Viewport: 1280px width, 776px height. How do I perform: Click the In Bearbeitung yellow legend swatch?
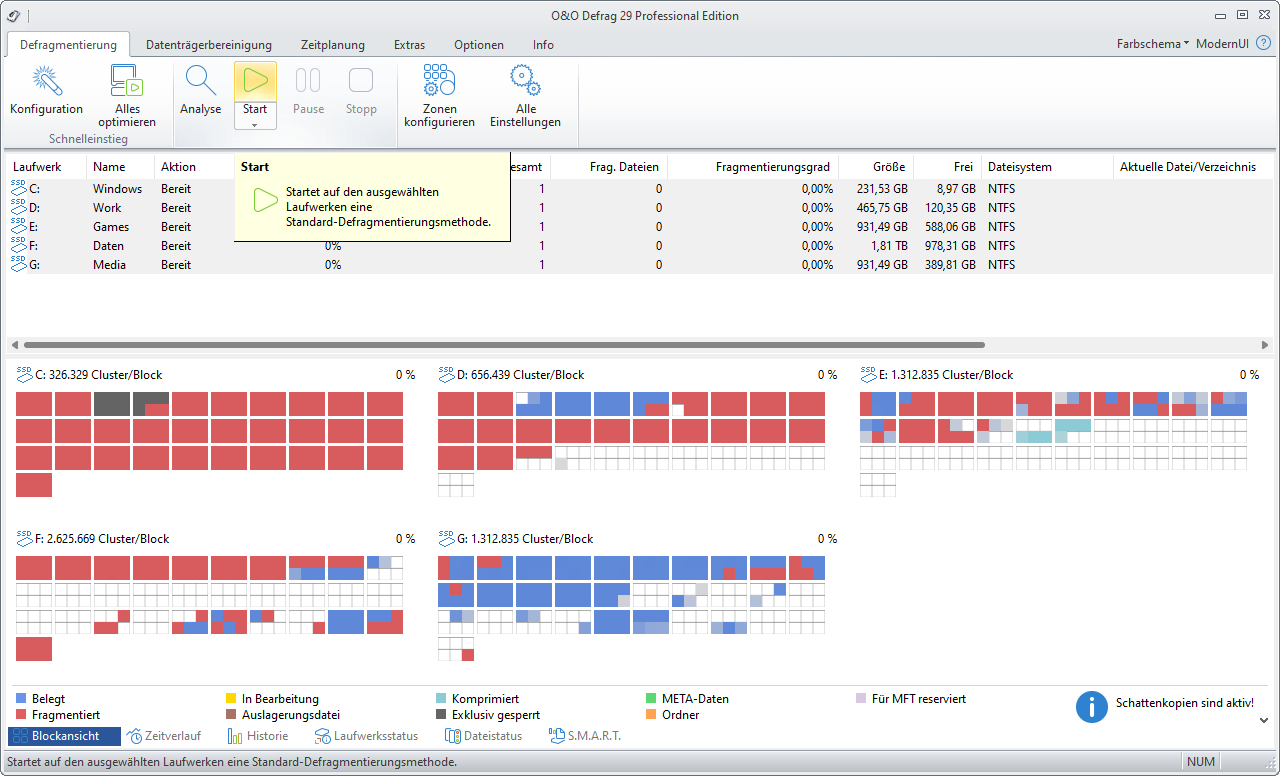[232, 699]
